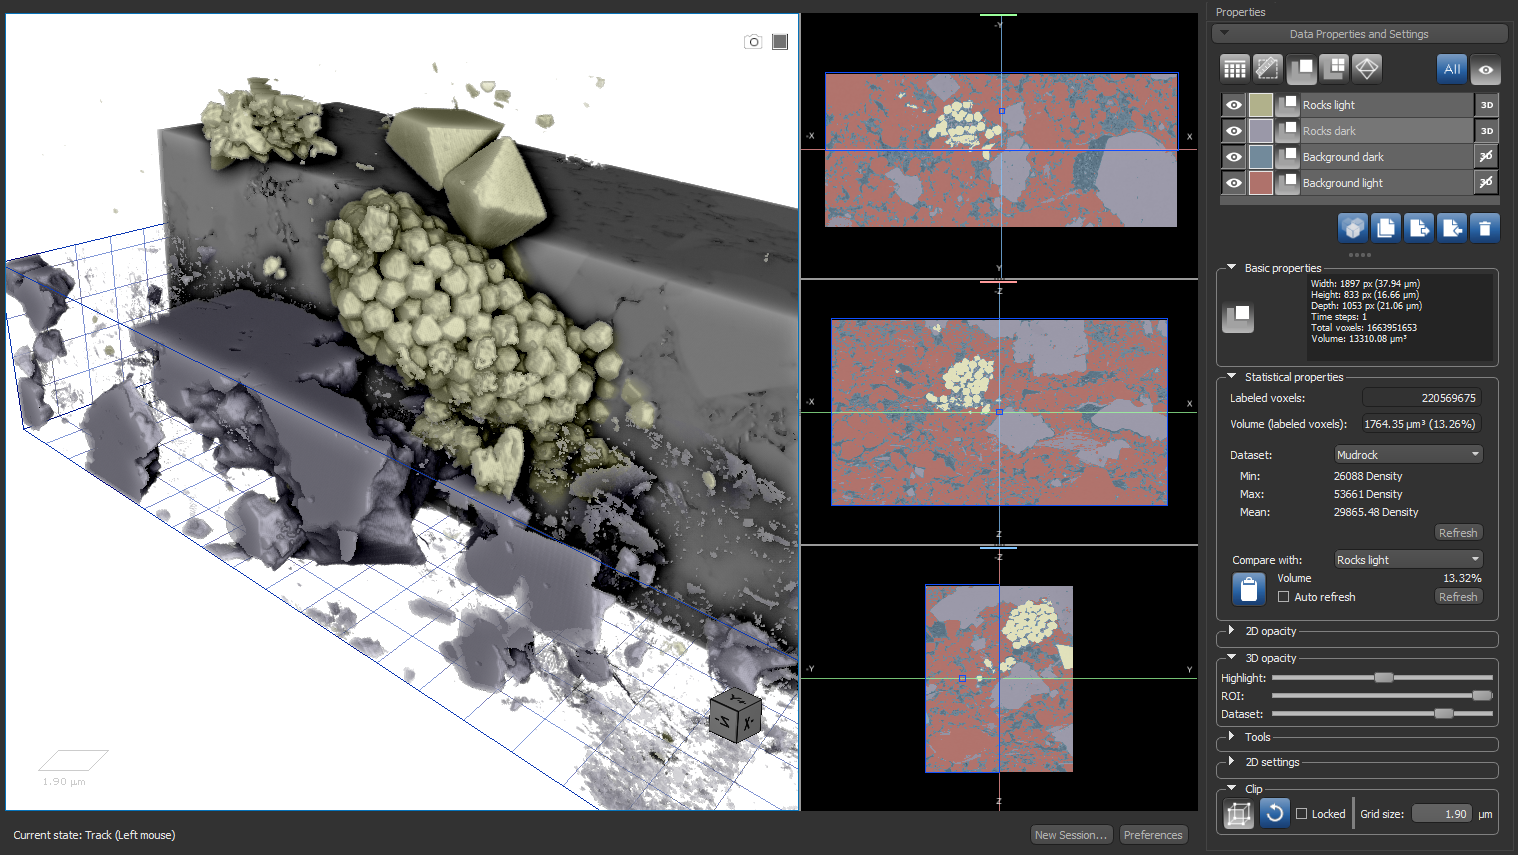Click the wireframe mesh diamond icon
This screenshot has width=1518, height=855.
1367,68
